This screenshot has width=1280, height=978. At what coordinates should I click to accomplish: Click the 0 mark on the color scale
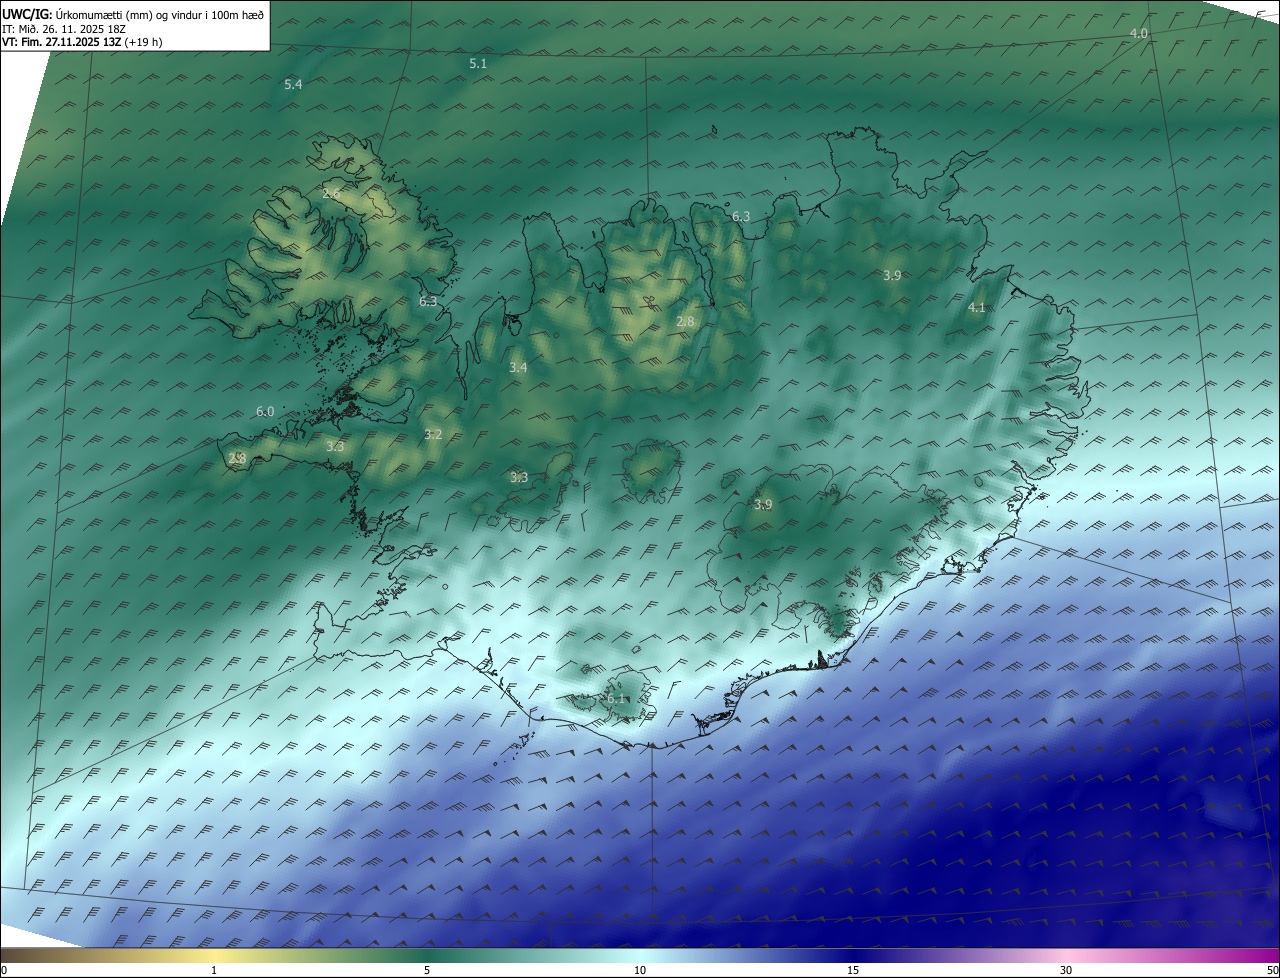(4, 970)
